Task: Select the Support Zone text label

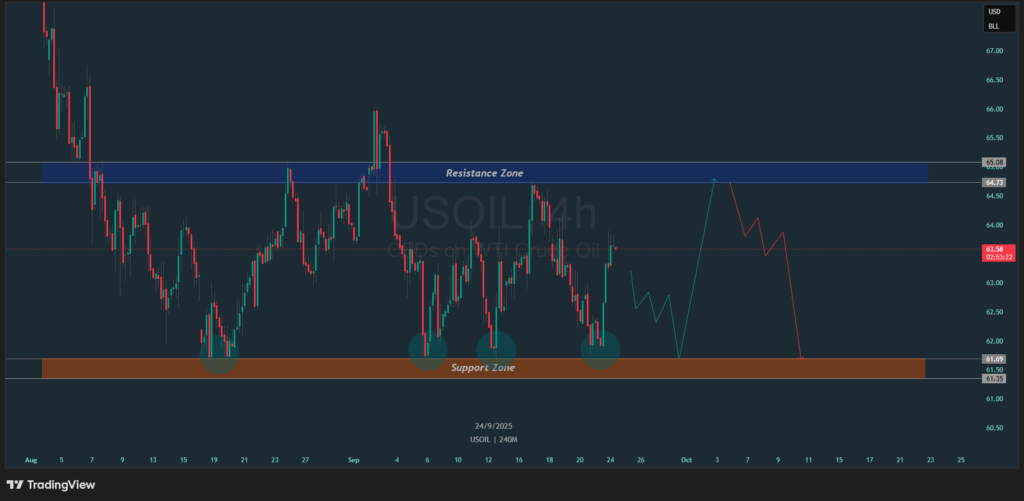Action: (x=483, y=368)
